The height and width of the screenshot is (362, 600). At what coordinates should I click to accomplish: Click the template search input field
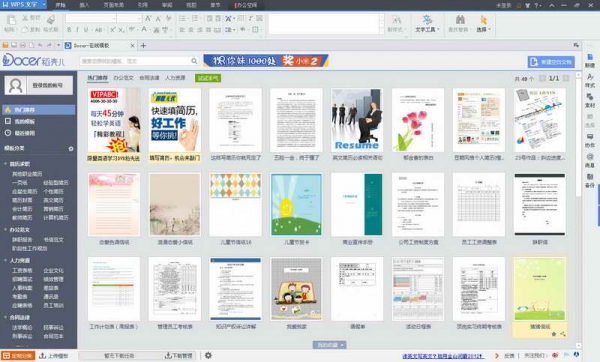click(x=135, y=61)
